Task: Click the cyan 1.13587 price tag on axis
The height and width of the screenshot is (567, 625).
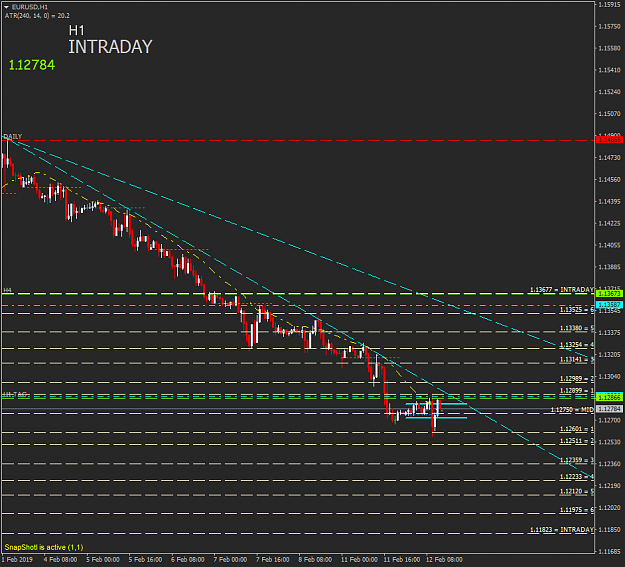Action: point(609,305)
